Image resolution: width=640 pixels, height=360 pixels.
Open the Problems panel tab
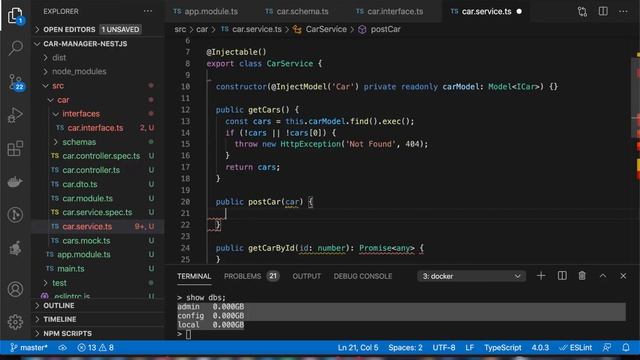(x=251, y=276)
